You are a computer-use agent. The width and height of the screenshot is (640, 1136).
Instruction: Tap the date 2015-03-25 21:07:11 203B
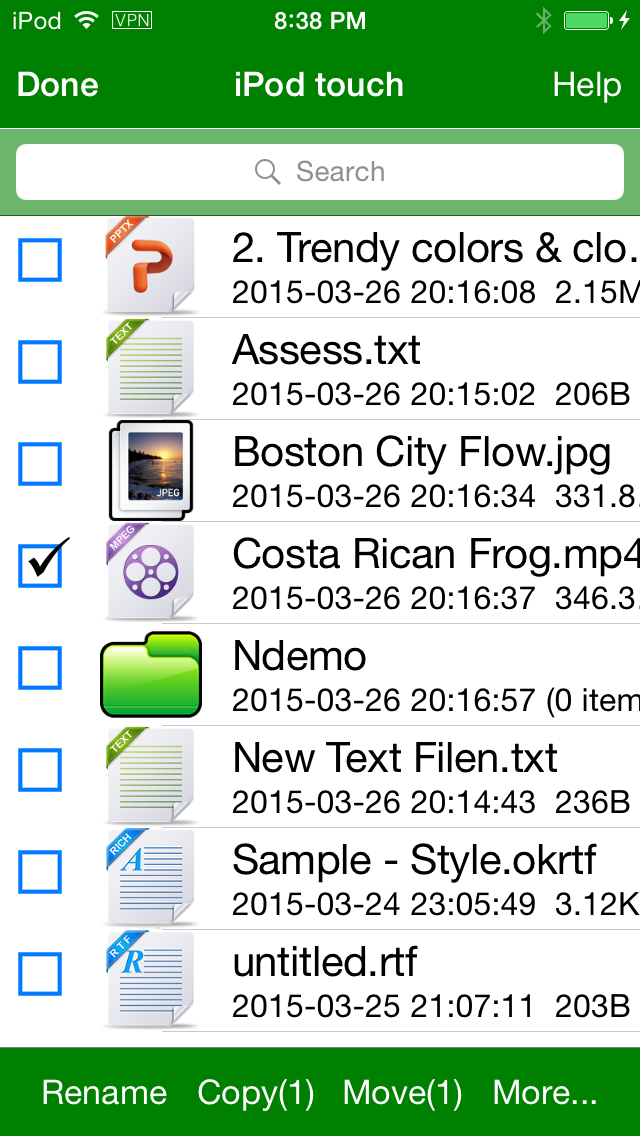click(x=431, y=1006)
